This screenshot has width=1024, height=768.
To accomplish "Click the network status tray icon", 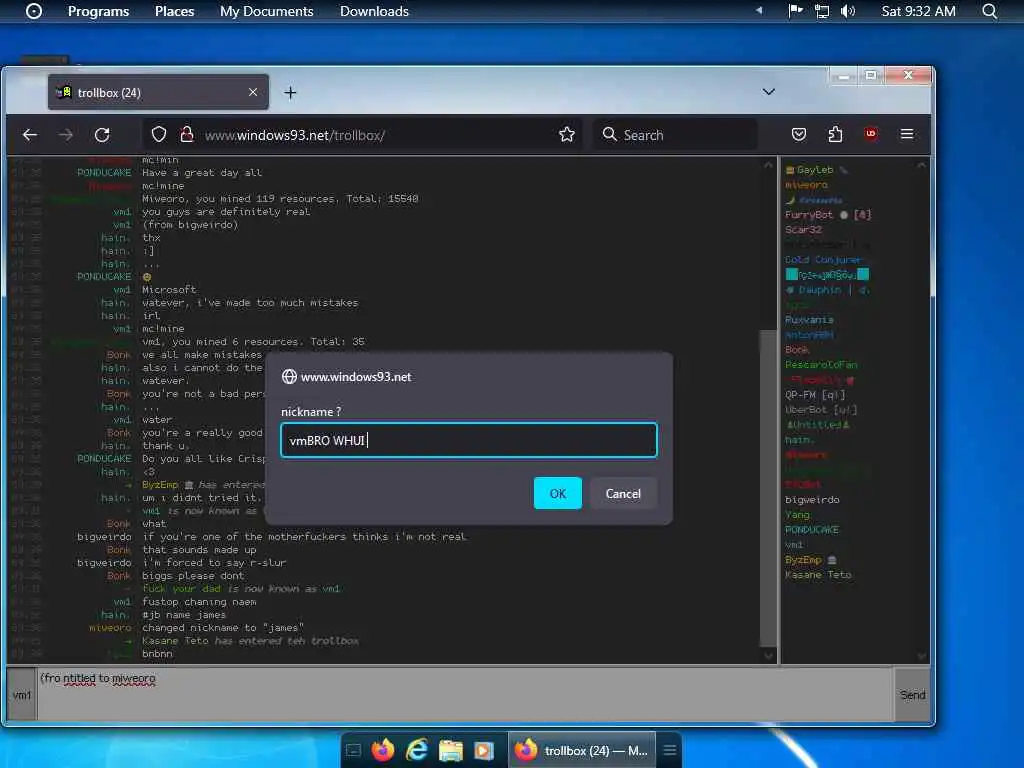I will [822, 11].
